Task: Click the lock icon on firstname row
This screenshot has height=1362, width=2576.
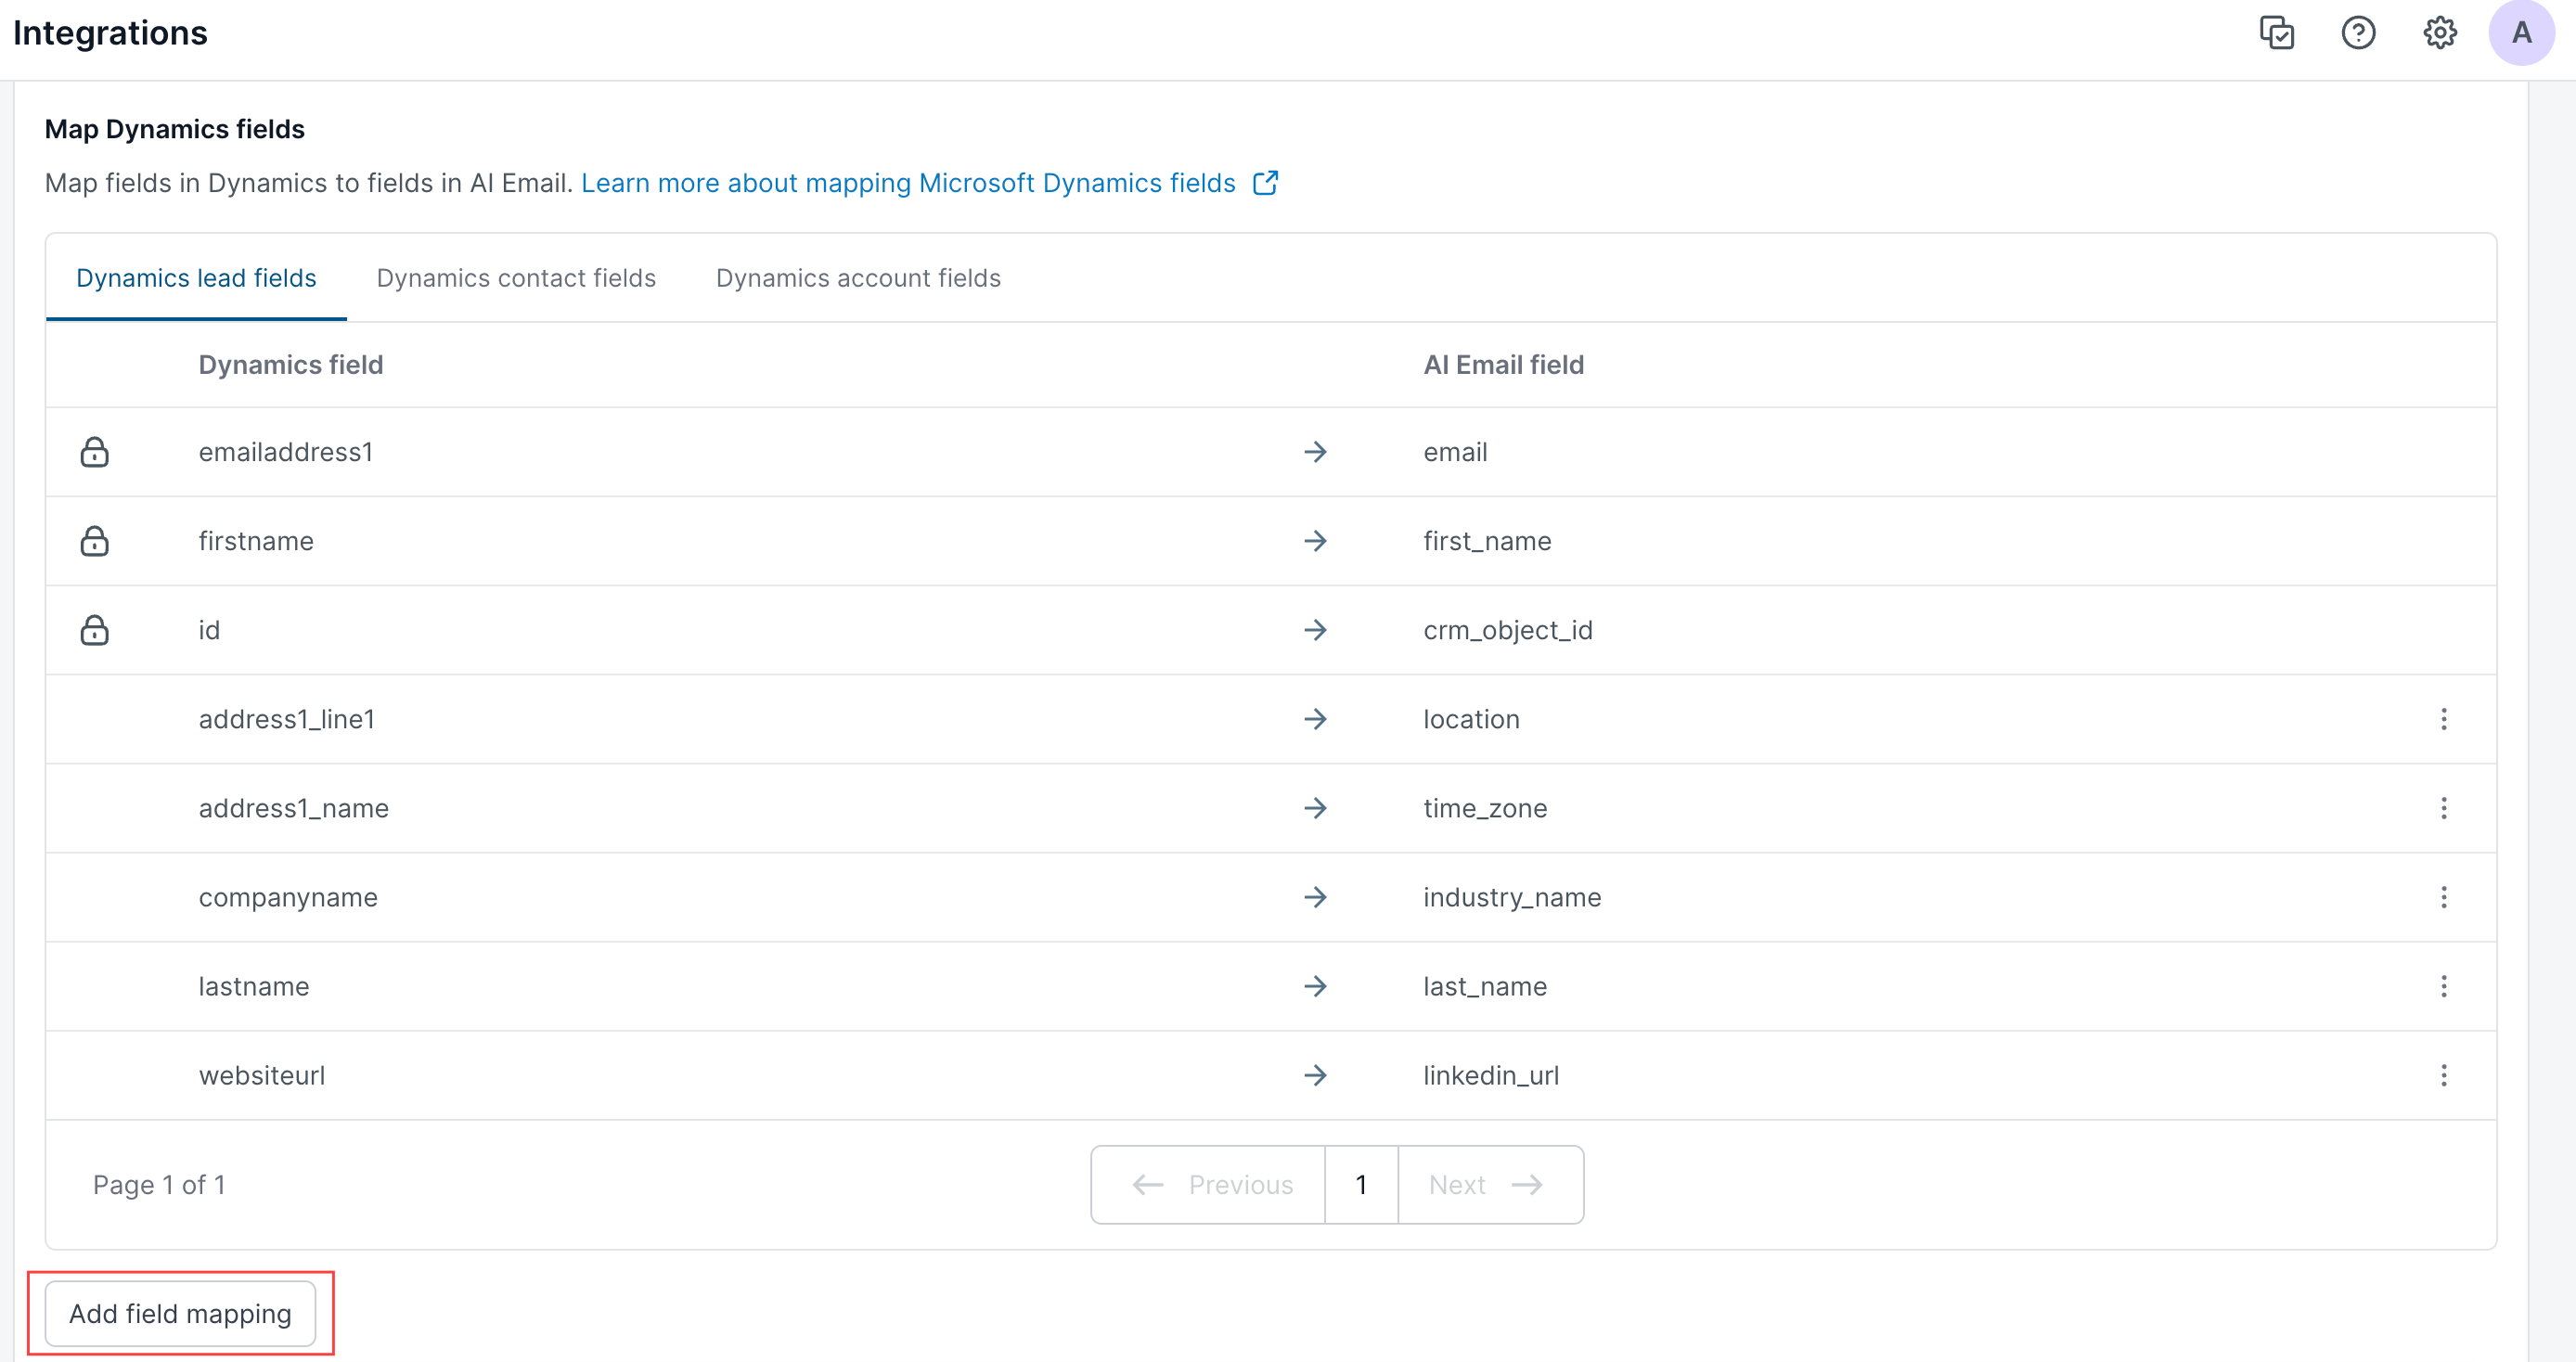Action: [95, 541]
